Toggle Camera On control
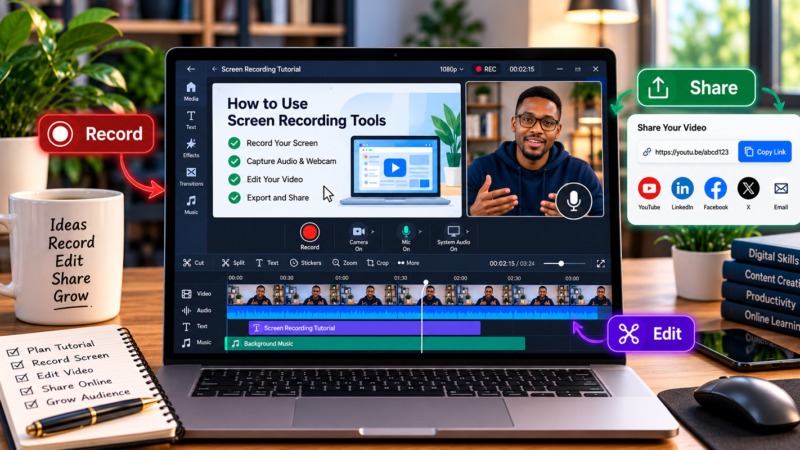This screenshot has width=800, height=450. tap(359, 238)
